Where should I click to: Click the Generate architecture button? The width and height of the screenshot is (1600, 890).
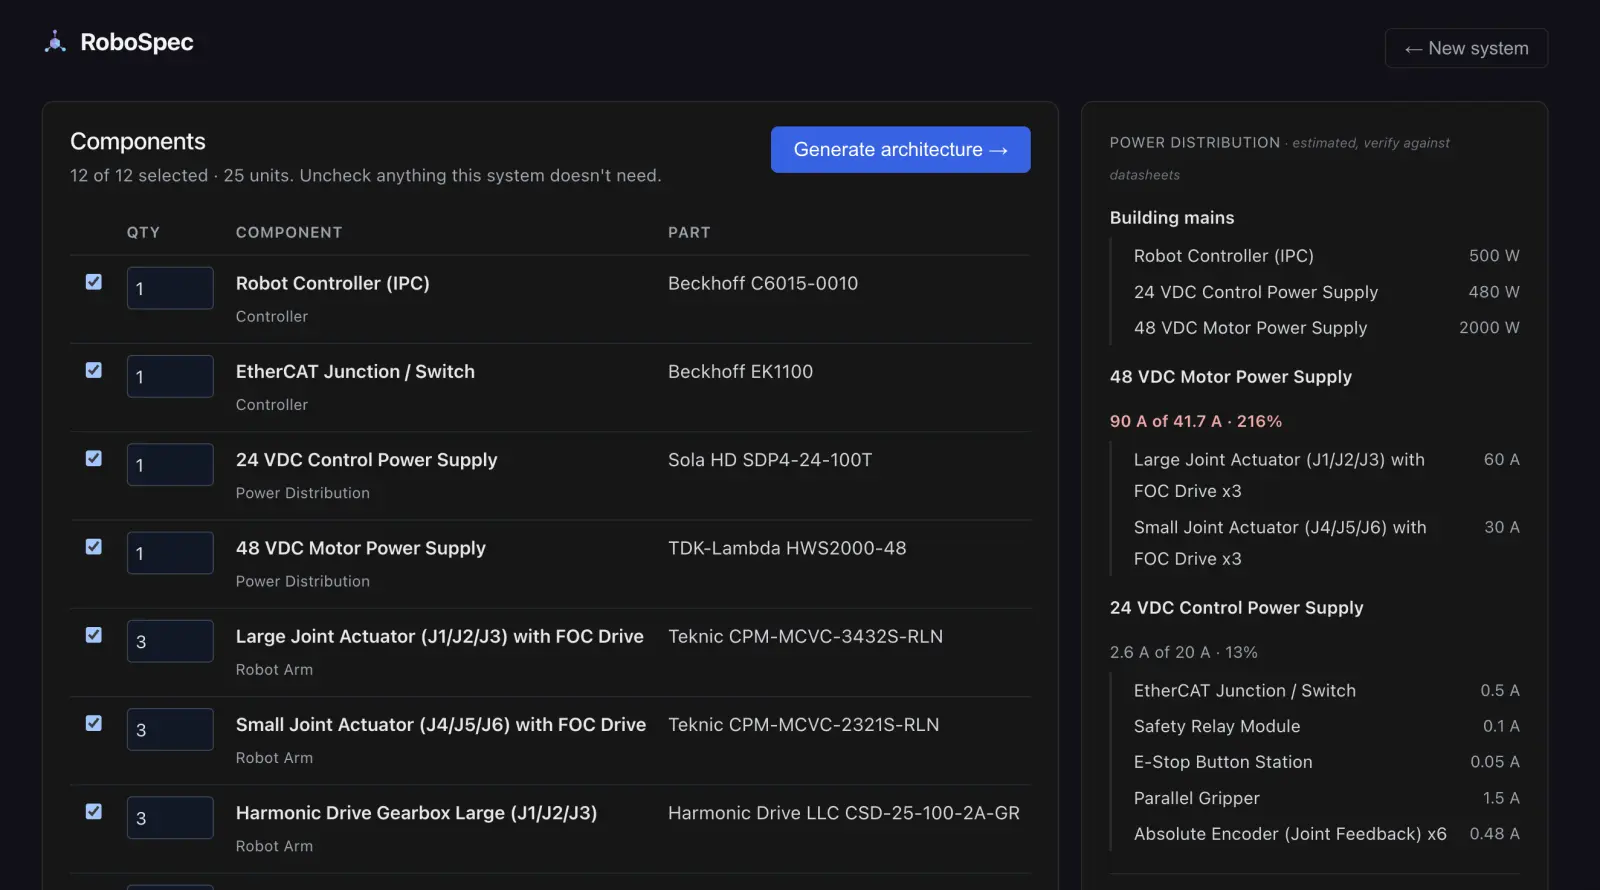click(x=900, y=149)
